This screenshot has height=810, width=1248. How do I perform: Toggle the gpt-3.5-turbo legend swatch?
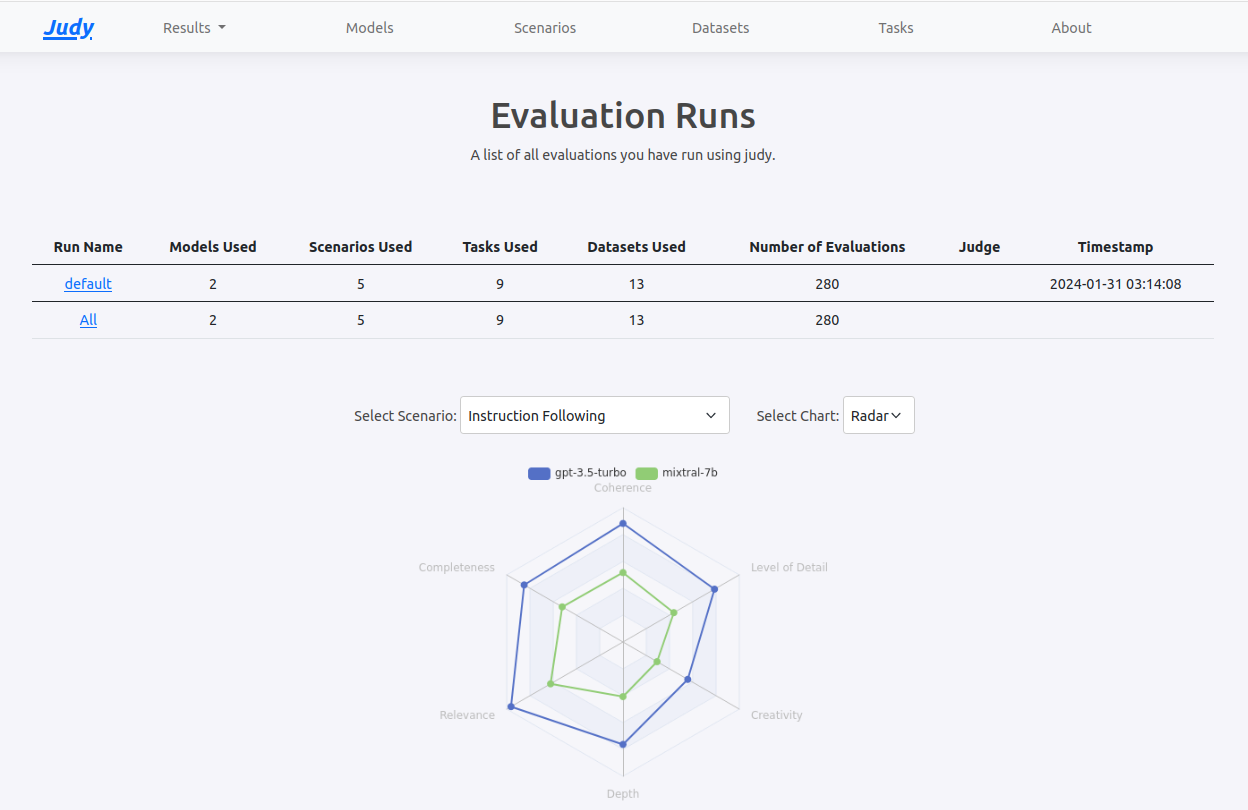pos(539,473)
